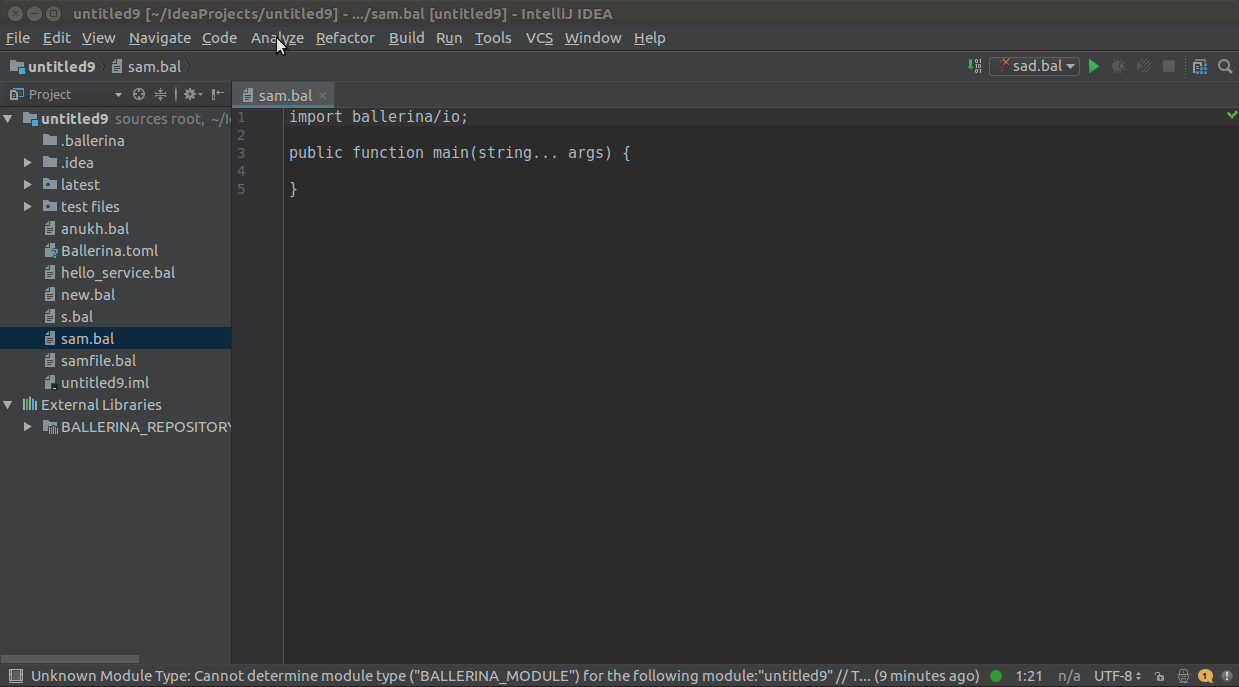Open the Refactor menu
The height and width of the screenshot is (687, 1239).
point(345,38)
